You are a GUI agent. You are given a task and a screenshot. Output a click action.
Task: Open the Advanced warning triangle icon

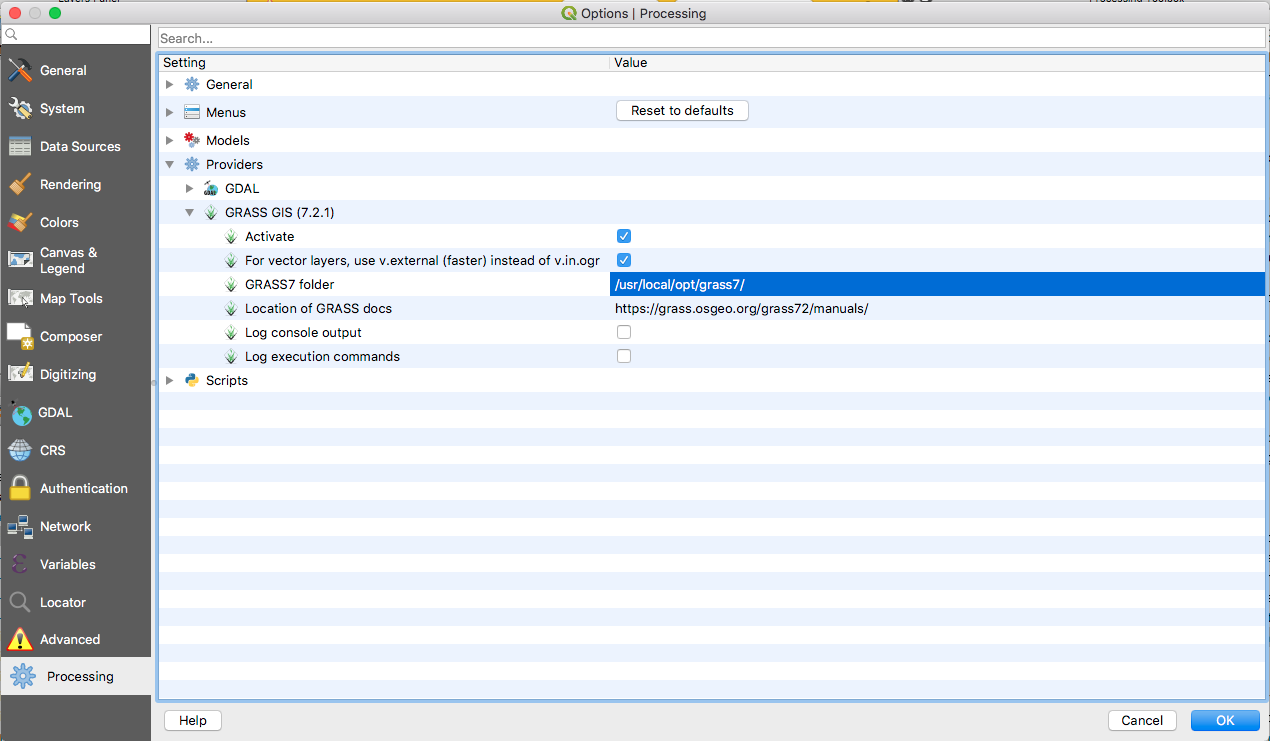[20, 640]
